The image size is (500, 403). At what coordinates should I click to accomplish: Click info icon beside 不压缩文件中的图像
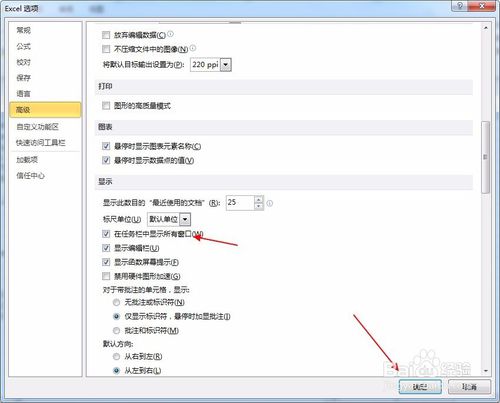tap(193, 48)
